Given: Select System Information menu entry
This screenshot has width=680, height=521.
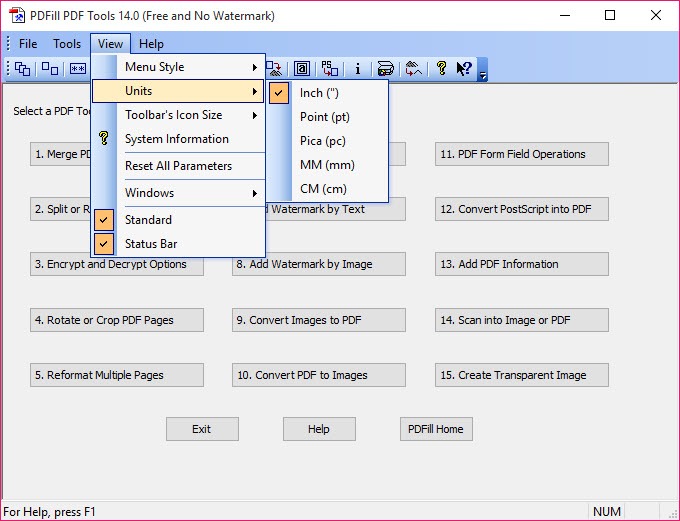Looking at the screenshot, I should tap(178, 139).
